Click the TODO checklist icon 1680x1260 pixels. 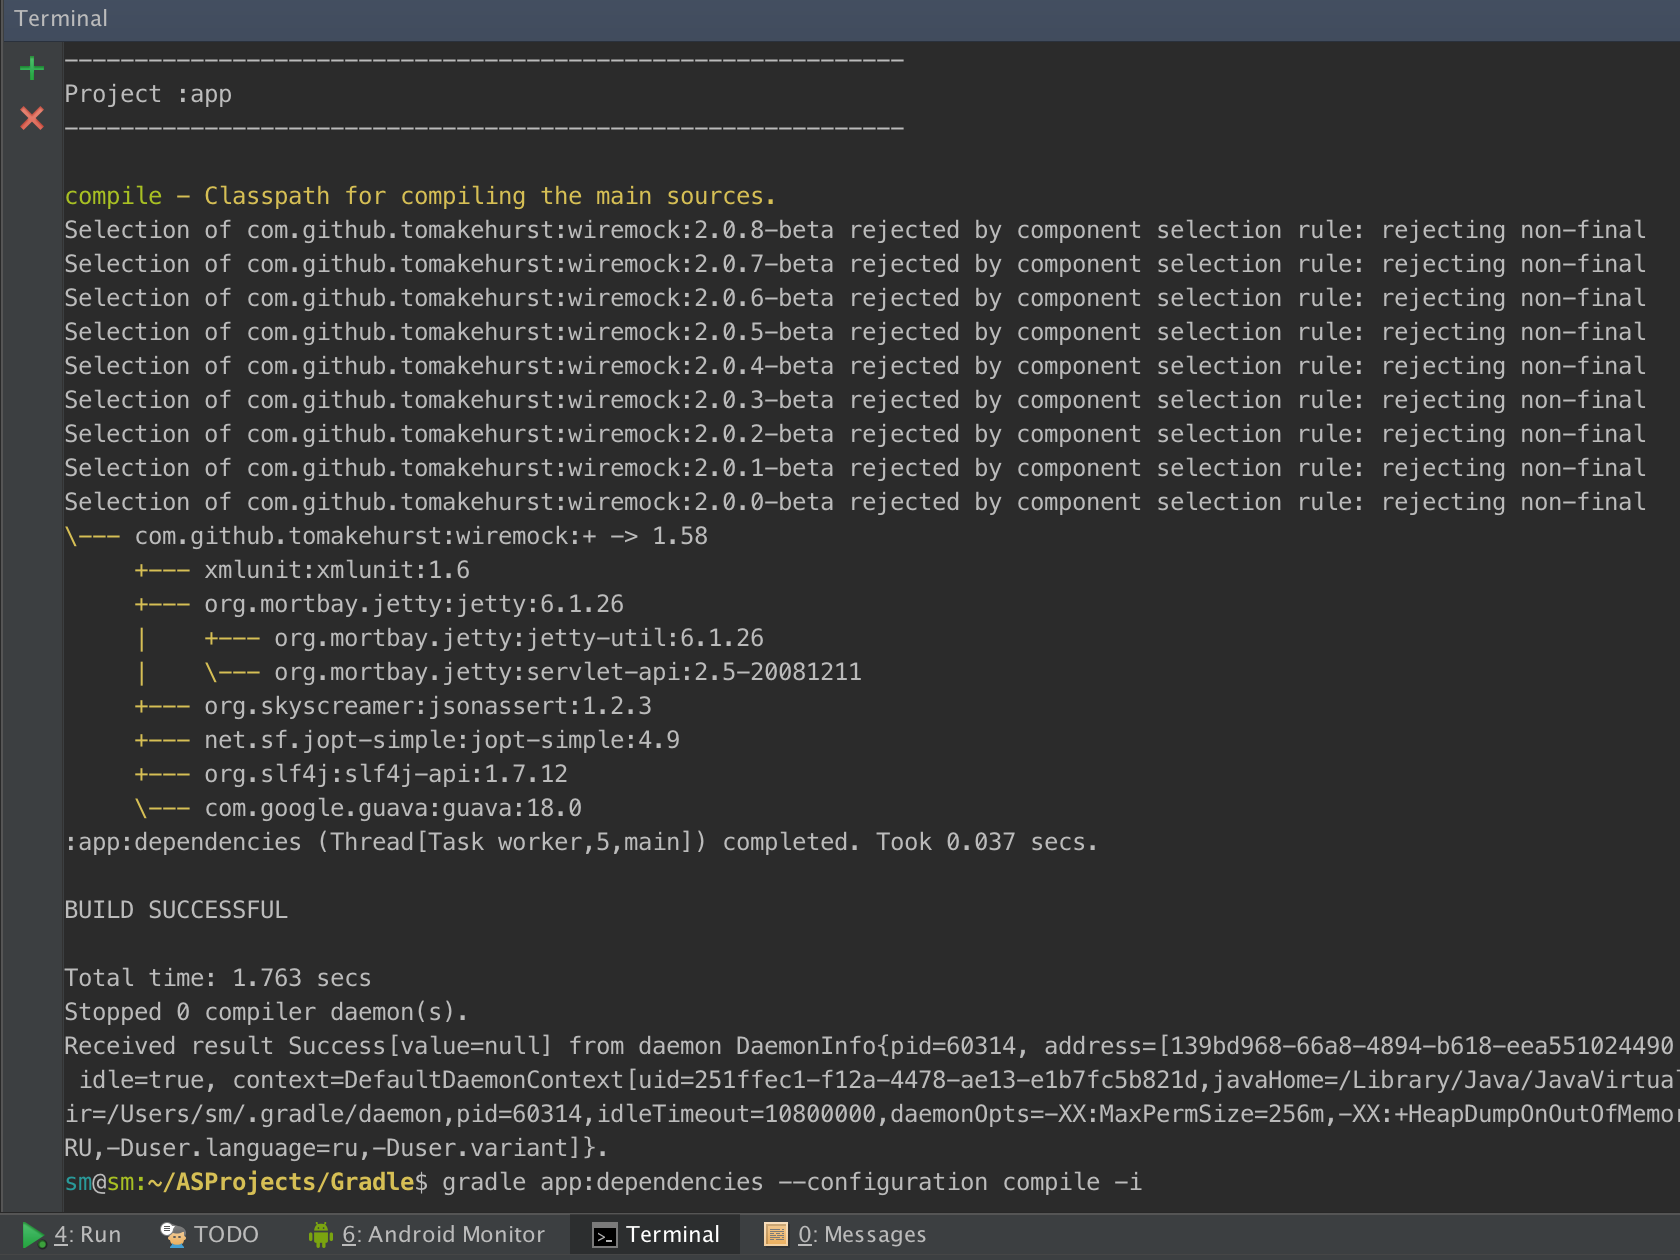coord(173,1235)
